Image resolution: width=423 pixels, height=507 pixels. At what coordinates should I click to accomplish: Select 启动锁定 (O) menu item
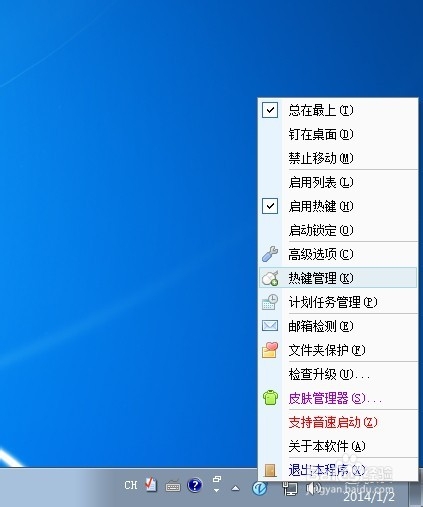coord(338,230)
